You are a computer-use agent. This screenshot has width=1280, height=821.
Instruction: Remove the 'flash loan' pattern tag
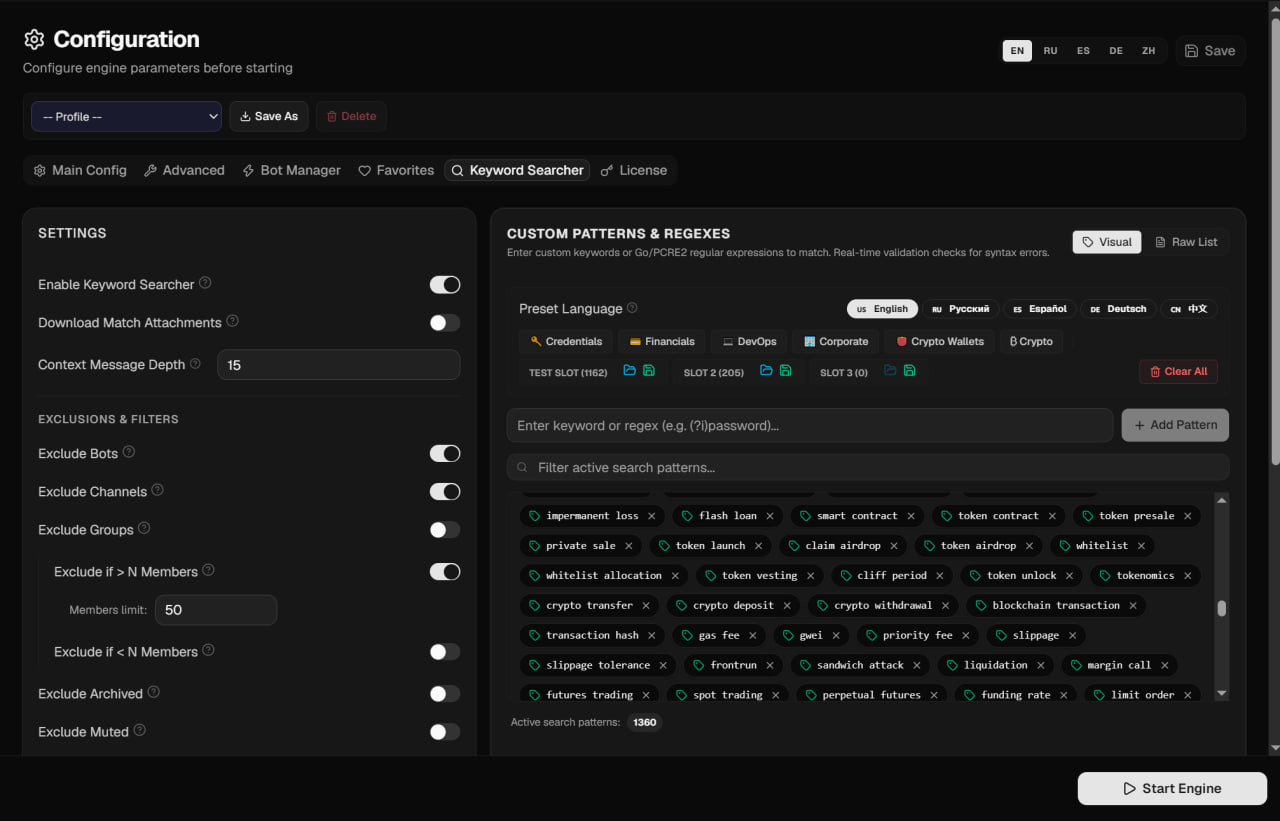click(770, 516)
